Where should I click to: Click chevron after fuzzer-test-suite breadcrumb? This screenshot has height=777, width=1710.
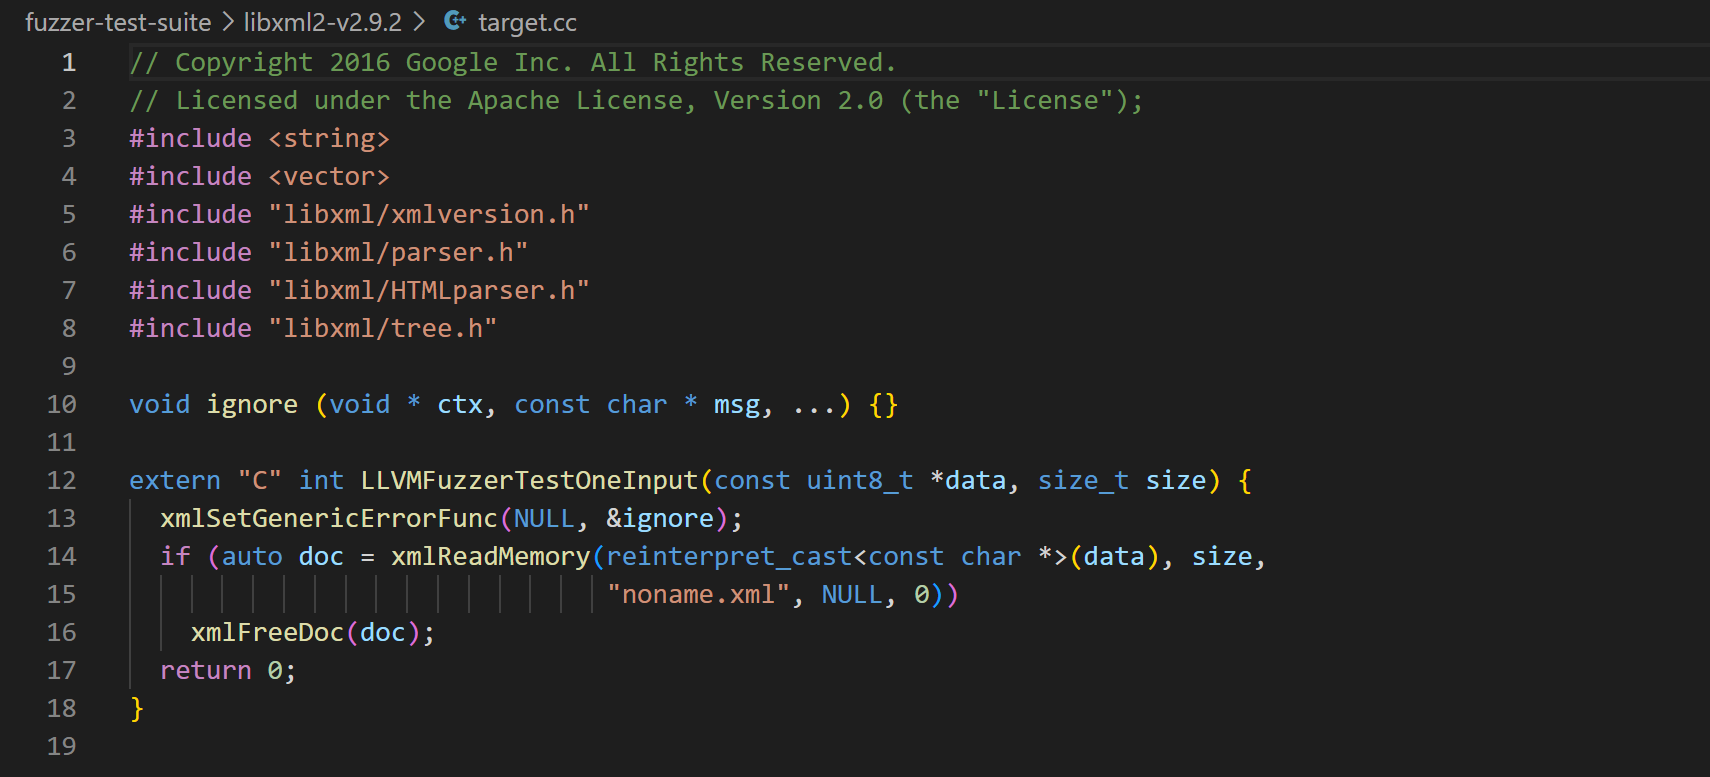coord(228,22)
